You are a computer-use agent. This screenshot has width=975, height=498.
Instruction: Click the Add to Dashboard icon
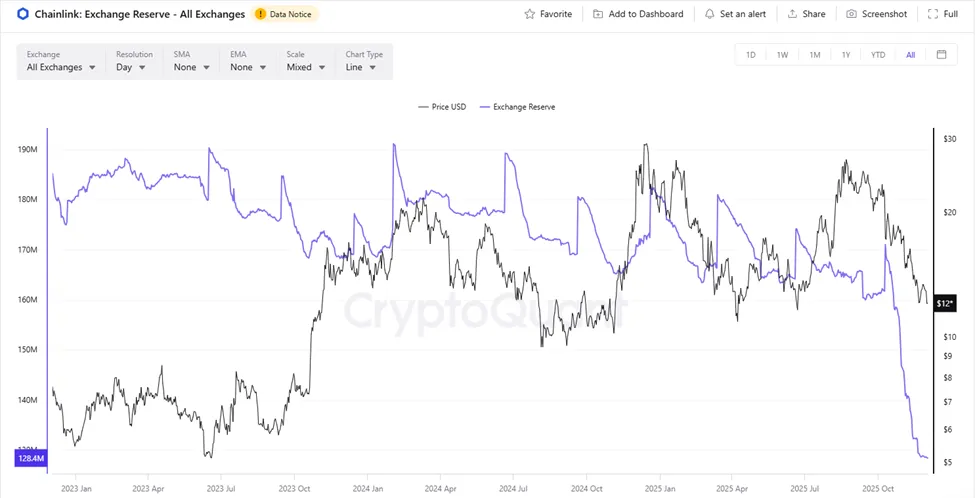pos(598,14)
